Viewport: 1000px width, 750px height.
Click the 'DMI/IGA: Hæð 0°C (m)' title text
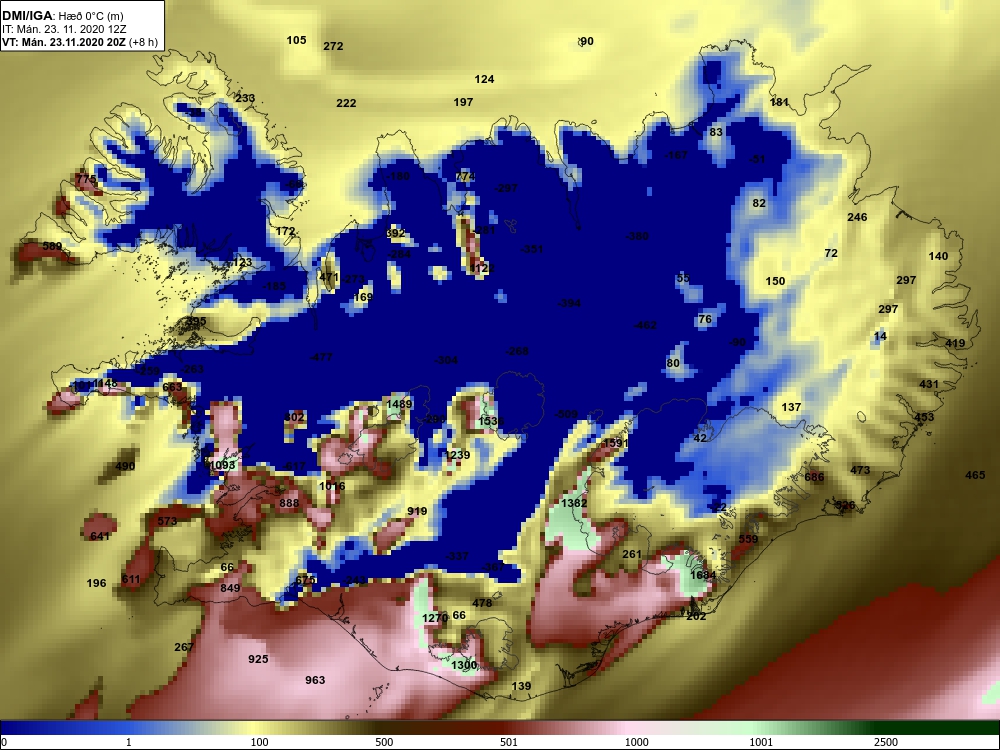[x=62, y=16]
